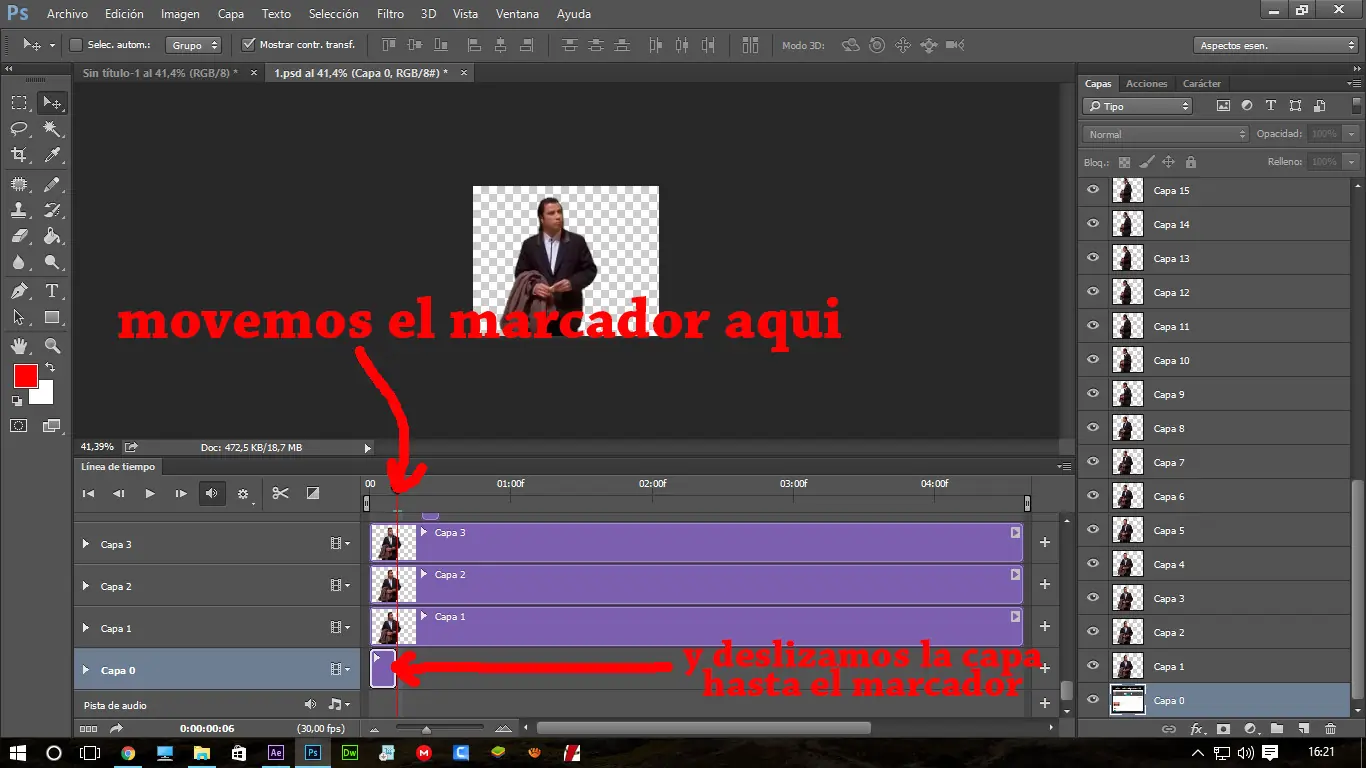Screen dimensions: 1366x768
Task: Select the Hand tool
Action: click(x=19, y=346)
